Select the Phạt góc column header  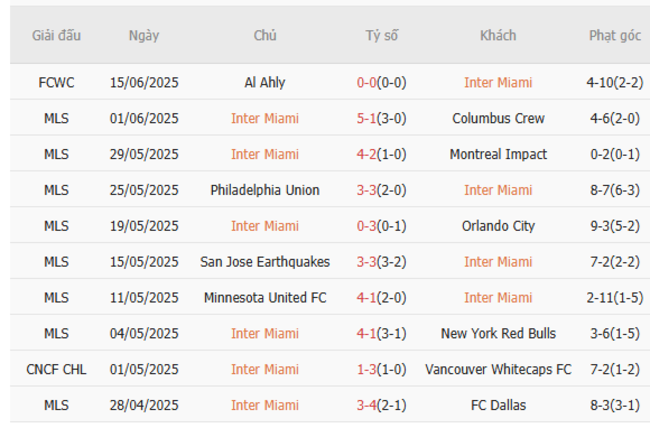615,36
